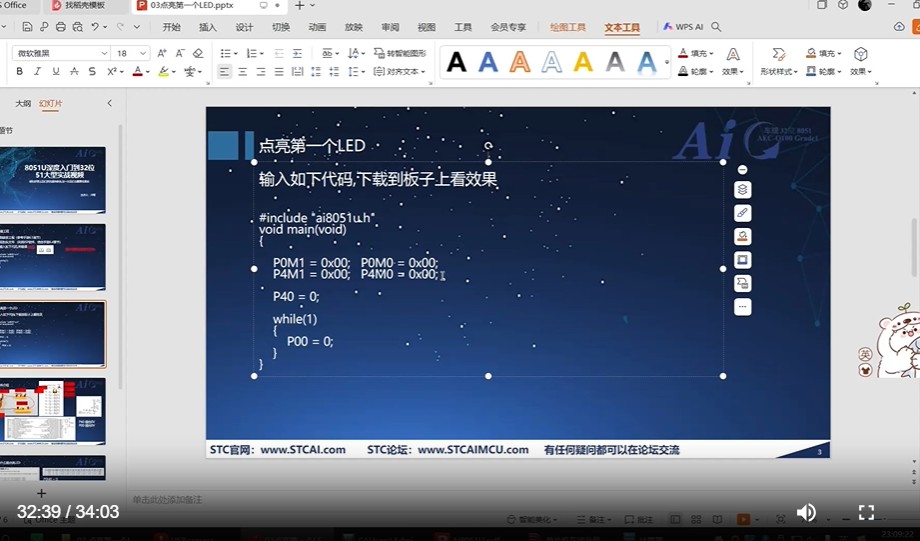920x541 pixels.
Task: Click the Print Preview icon
Action: [77, 27]
